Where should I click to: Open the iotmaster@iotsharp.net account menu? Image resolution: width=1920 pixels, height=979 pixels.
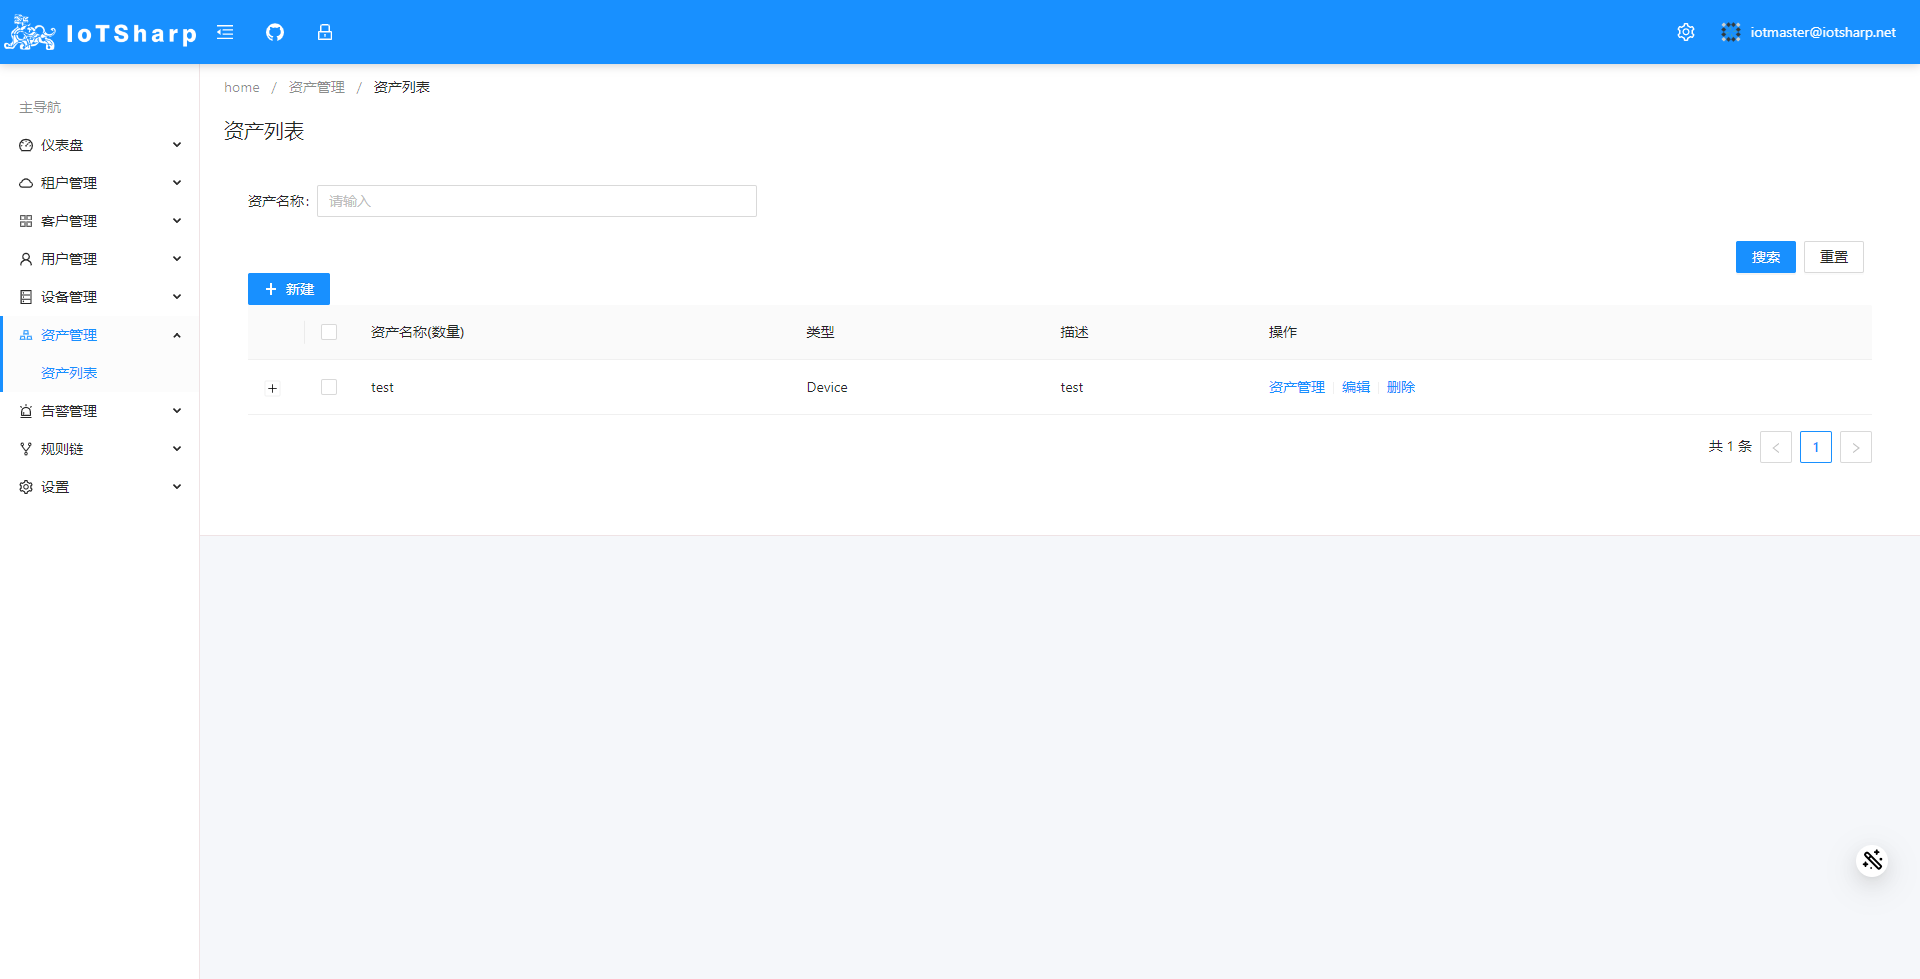1822,32
